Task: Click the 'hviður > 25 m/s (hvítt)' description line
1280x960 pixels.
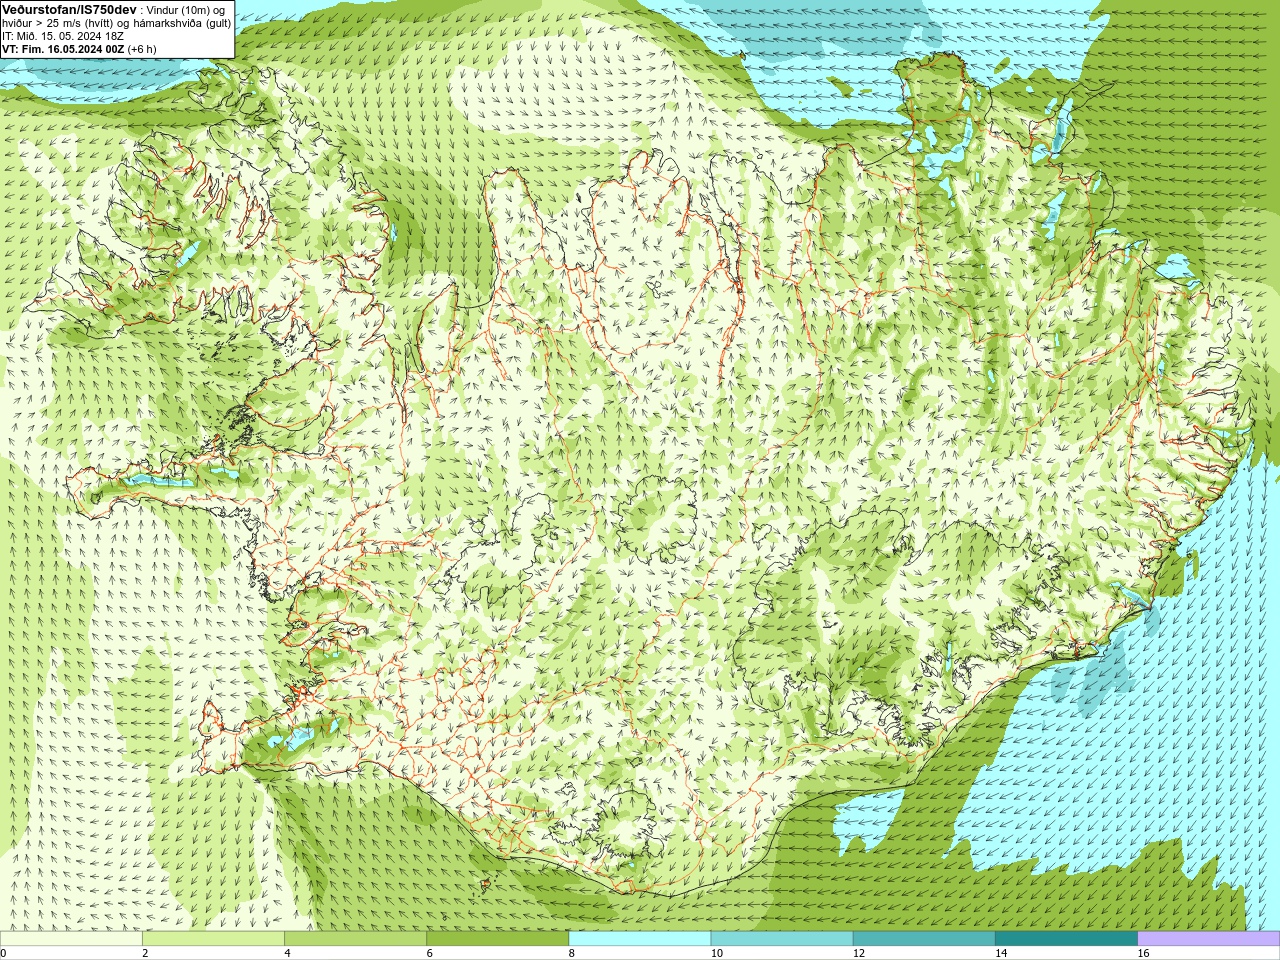Action: point(116,22)
